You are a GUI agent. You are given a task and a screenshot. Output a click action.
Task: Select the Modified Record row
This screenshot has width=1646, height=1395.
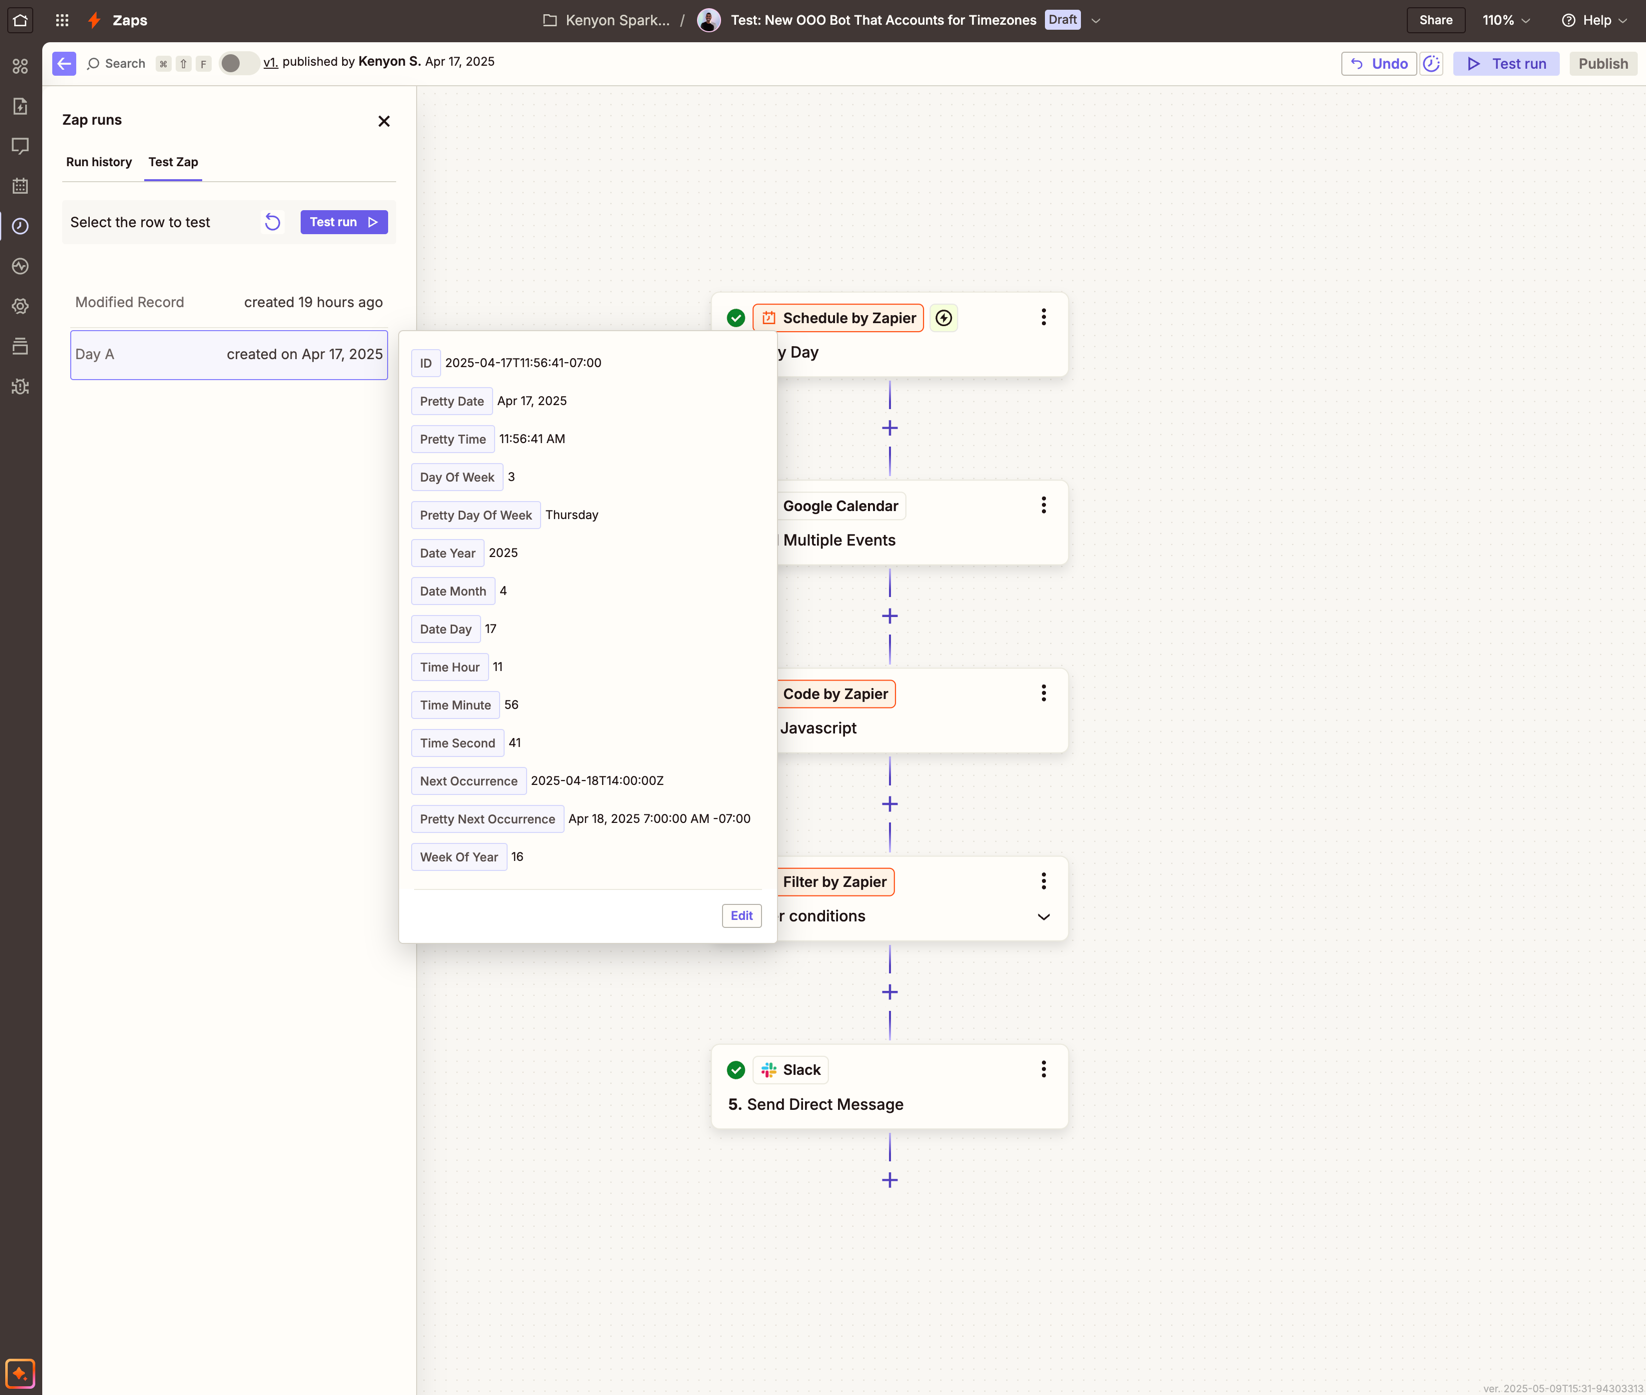tap(229, 302)
